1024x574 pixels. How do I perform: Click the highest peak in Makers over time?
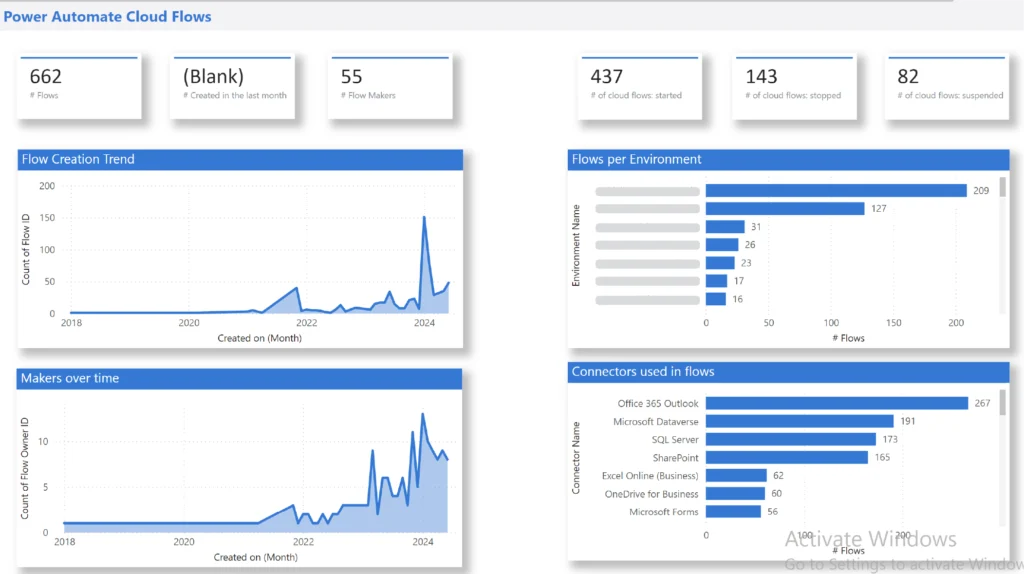click(423, 414)
